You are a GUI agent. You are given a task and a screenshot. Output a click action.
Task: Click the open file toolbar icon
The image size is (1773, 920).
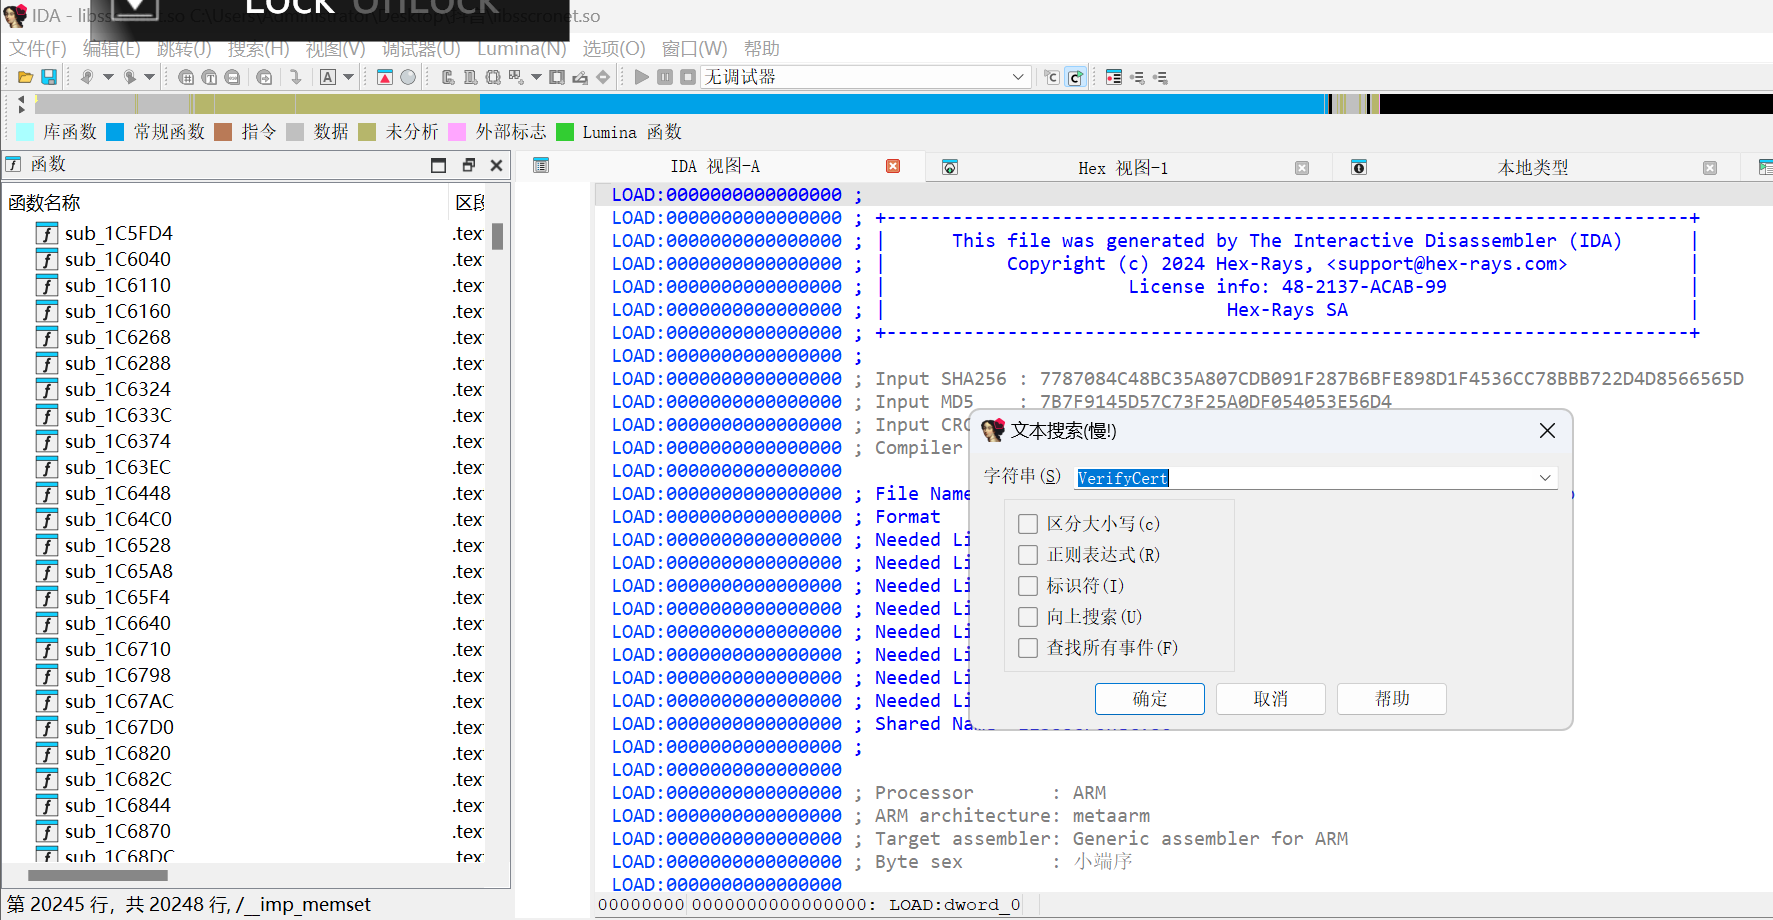pyautogui.click(x=25, y=77)
